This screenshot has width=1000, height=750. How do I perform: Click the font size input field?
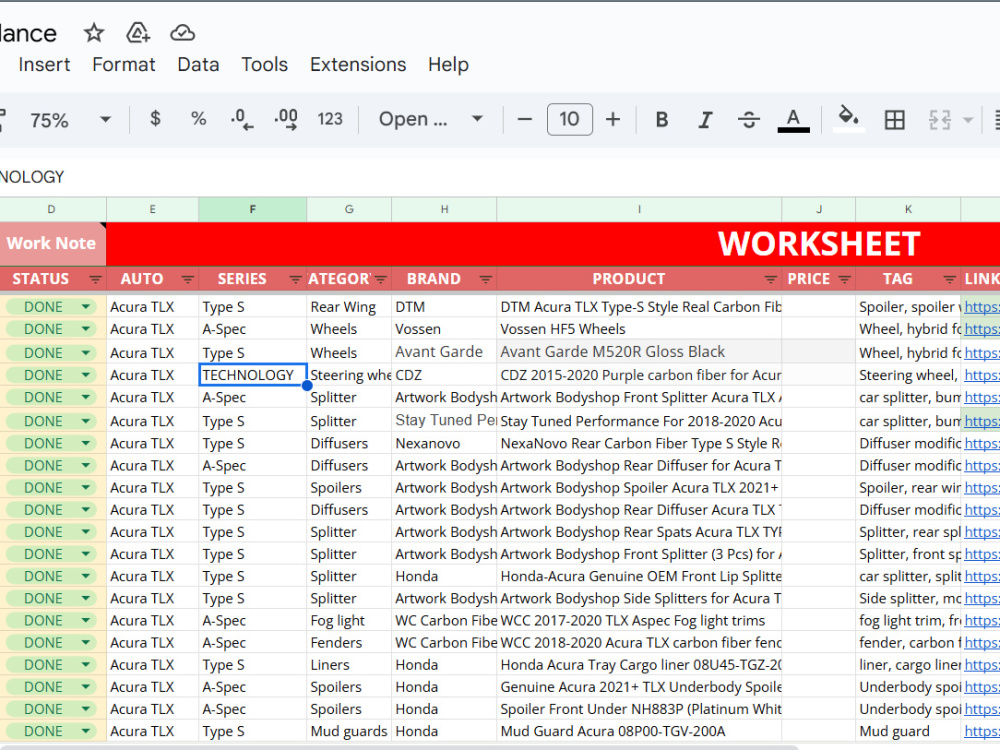[x=570, y=119]
